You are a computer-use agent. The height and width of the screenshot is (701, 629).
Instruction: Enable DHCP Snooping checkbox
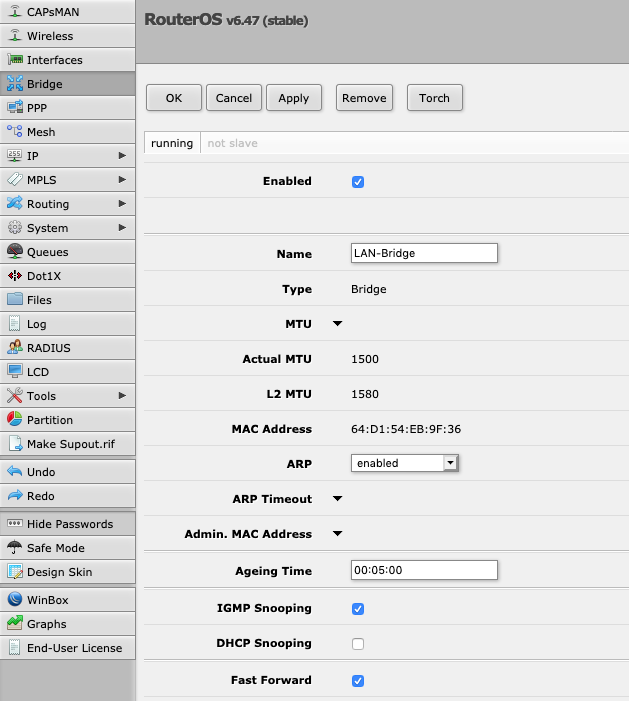point(358,643)
